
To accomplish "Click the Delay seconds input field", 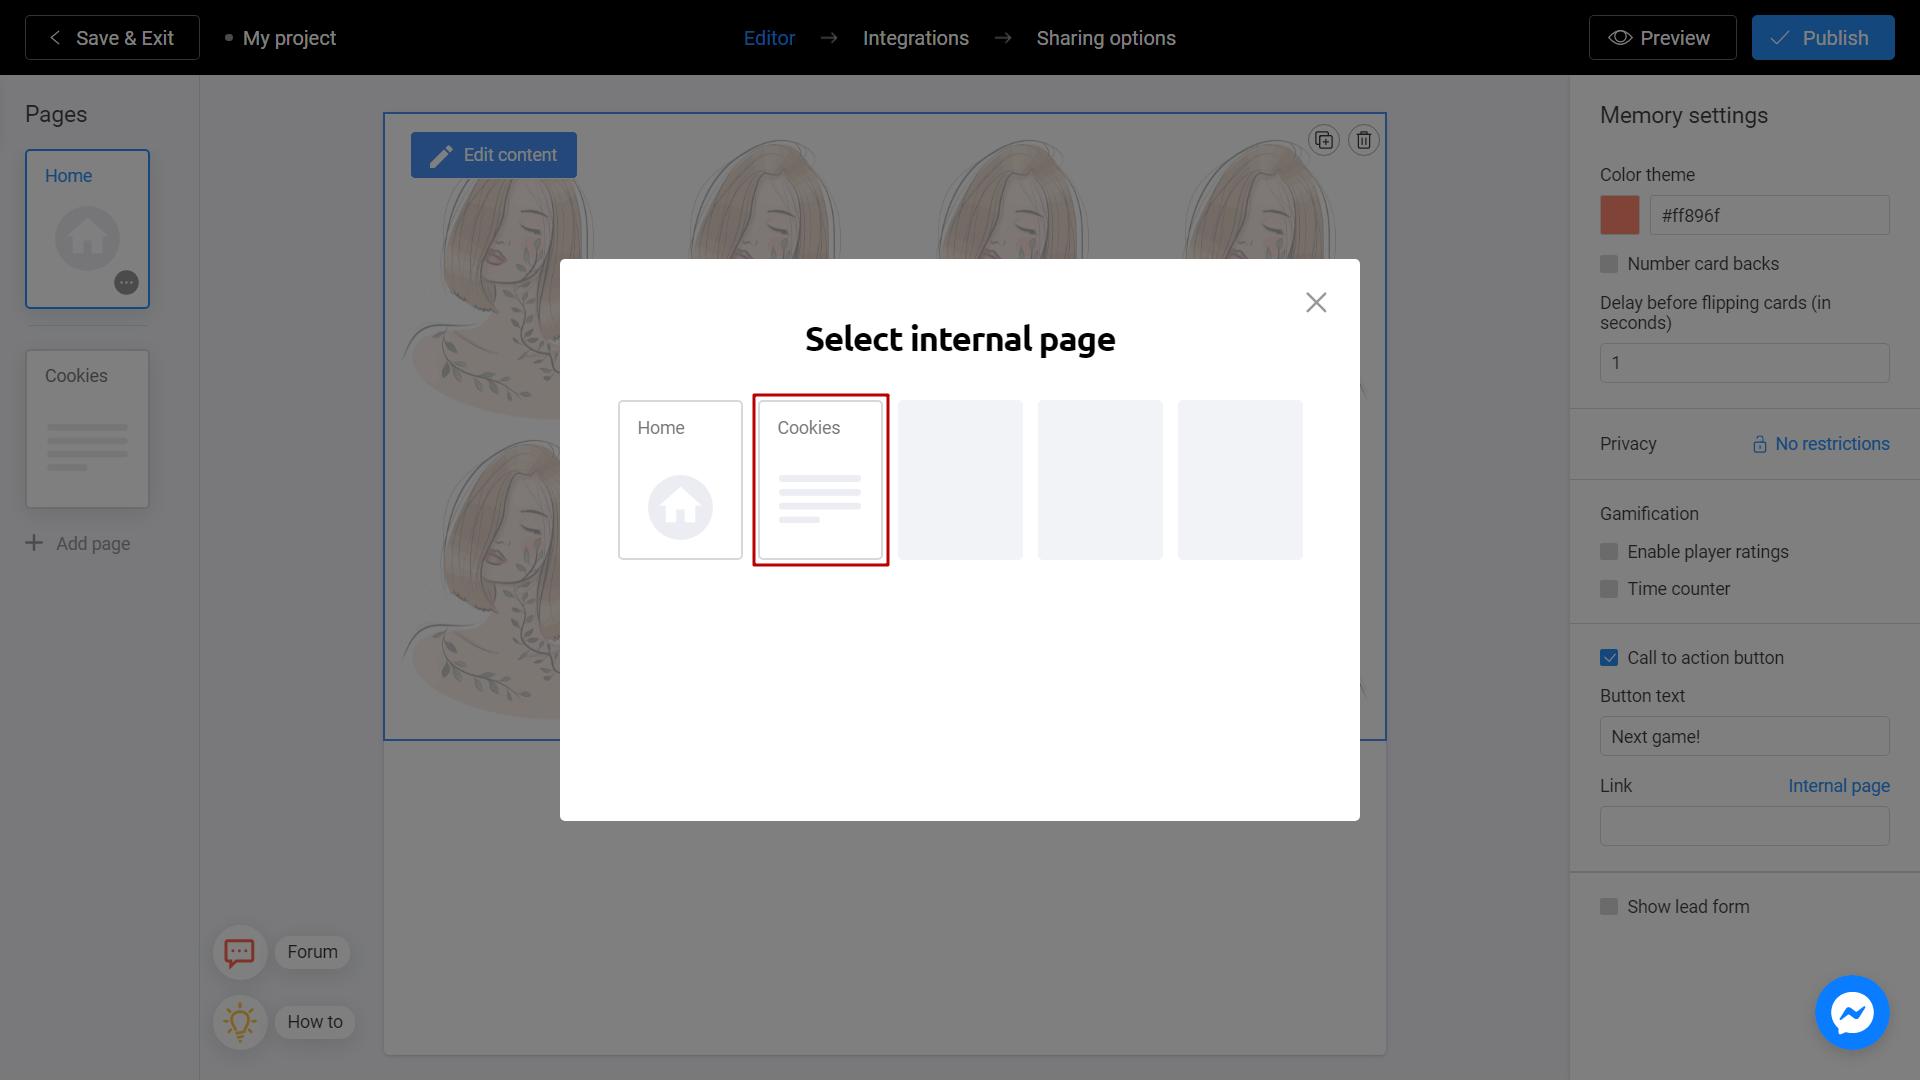I will [x=1745, y=363].
